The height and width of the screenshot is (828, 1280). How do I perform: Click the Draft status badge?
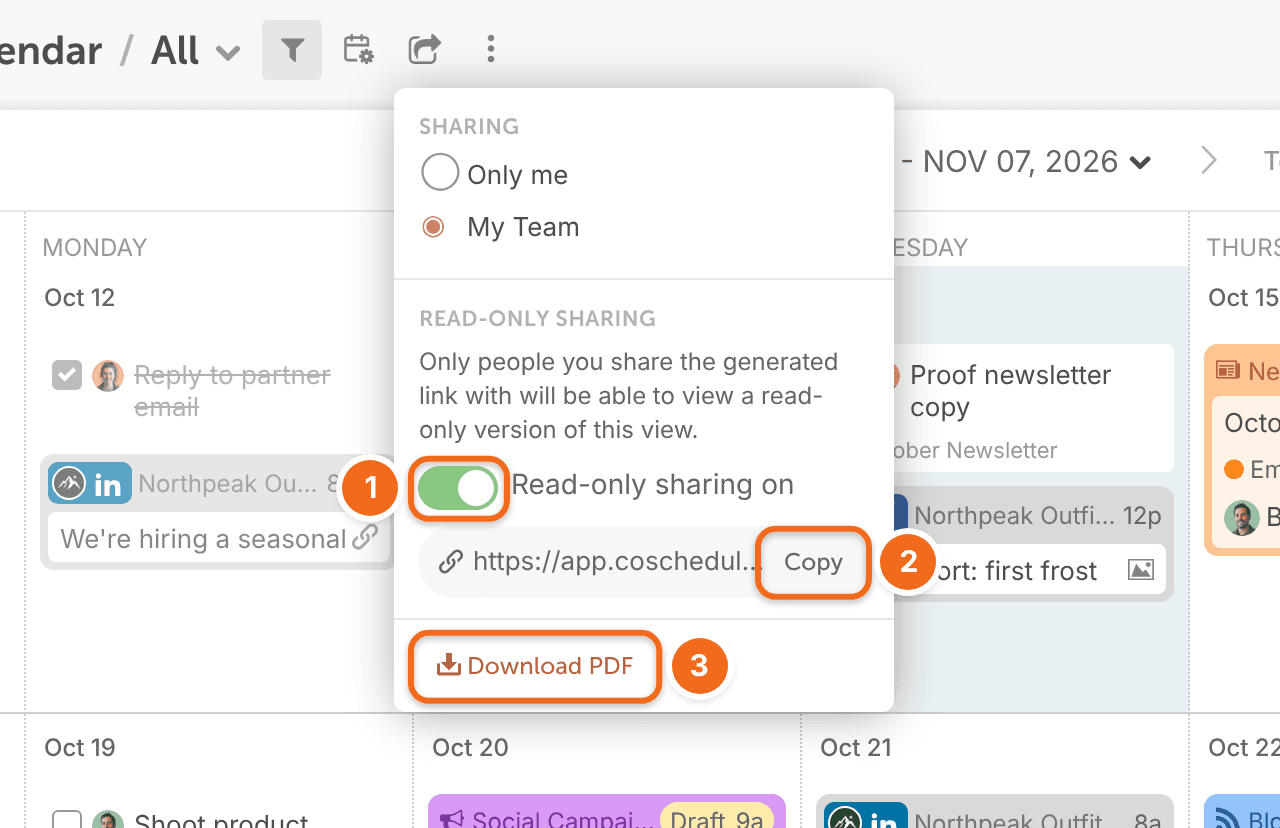[x=698, y=820]
